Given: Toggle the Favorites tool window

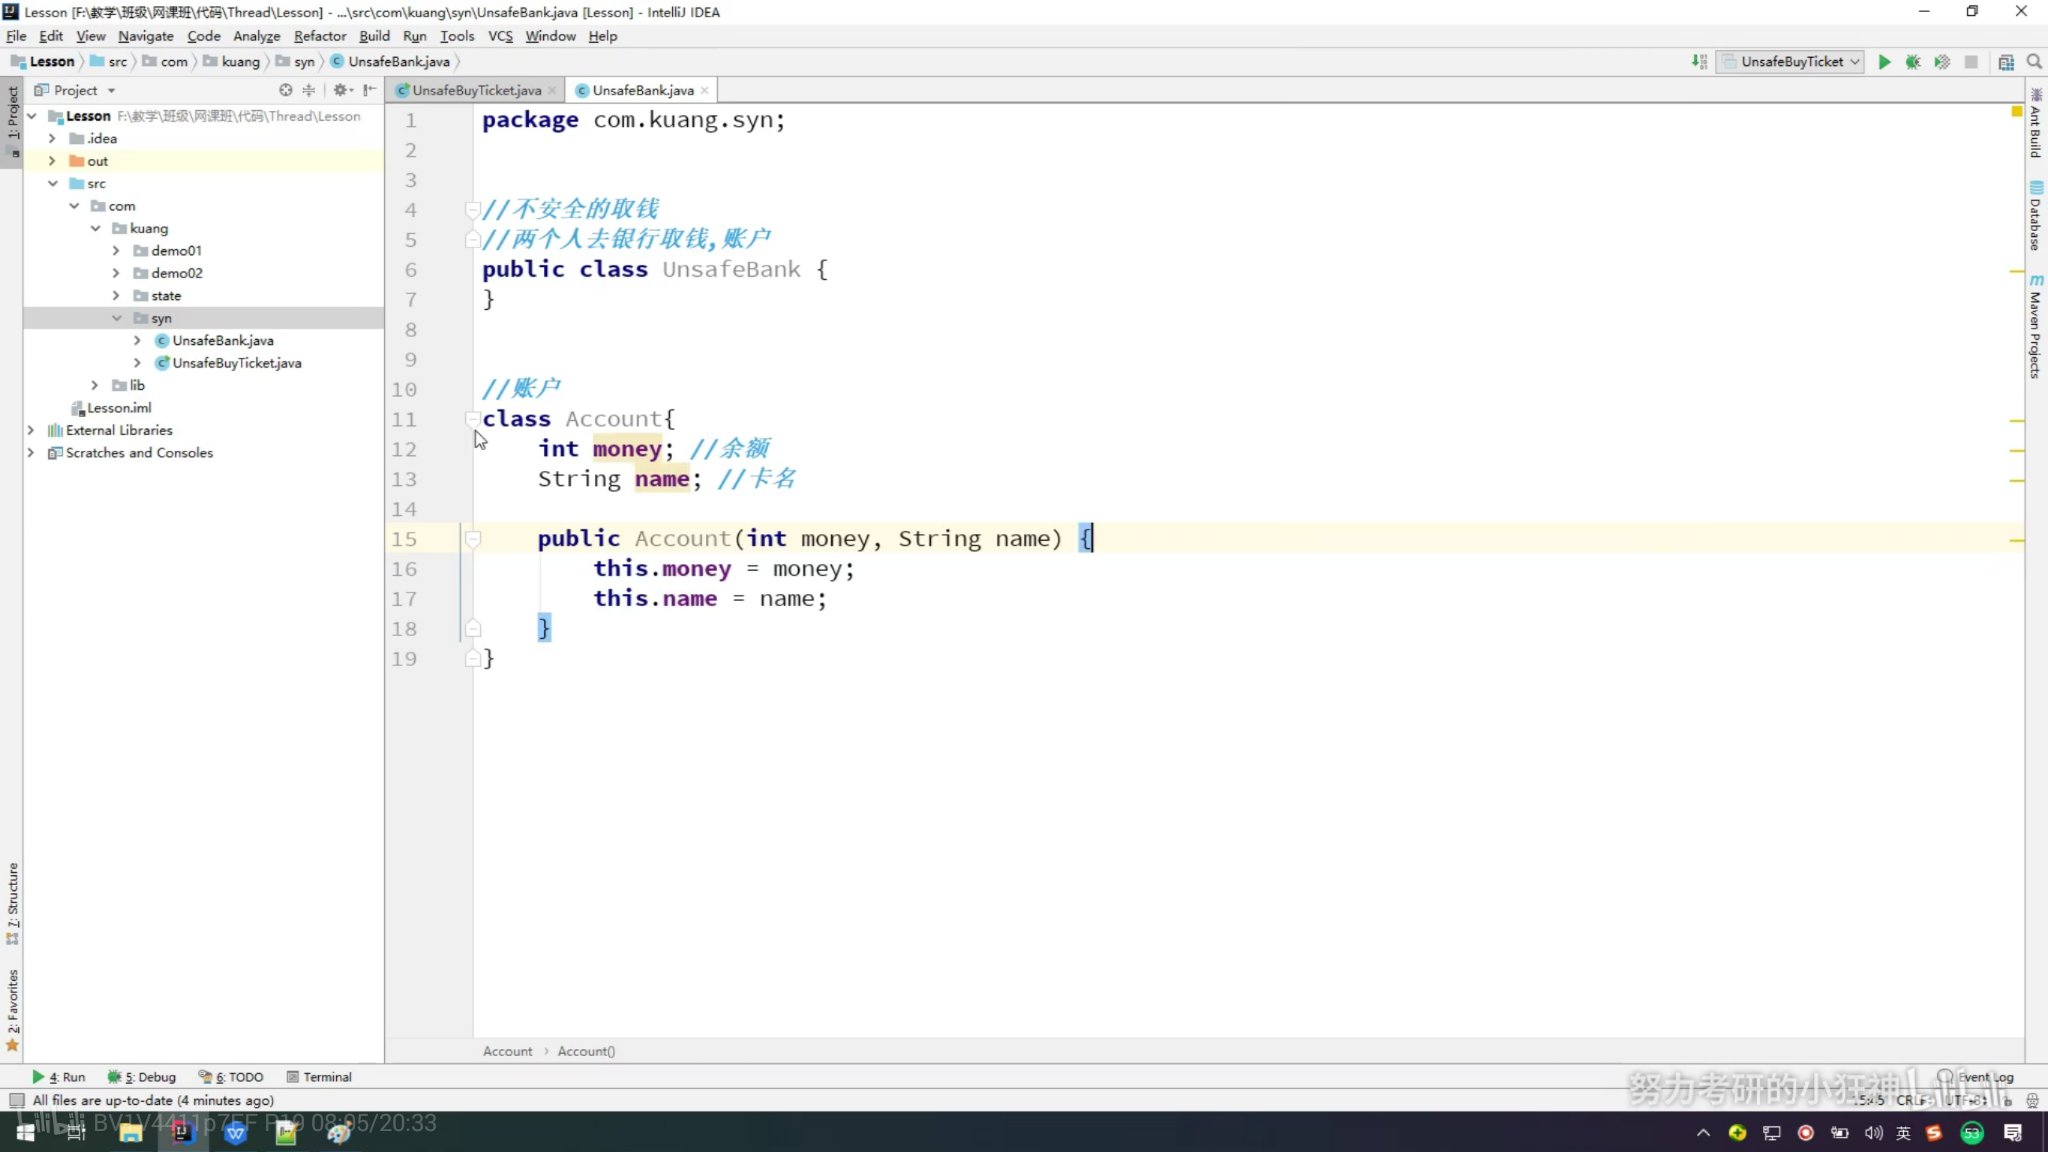Looking at the screenshot, I should click(x=13, y=1010).
